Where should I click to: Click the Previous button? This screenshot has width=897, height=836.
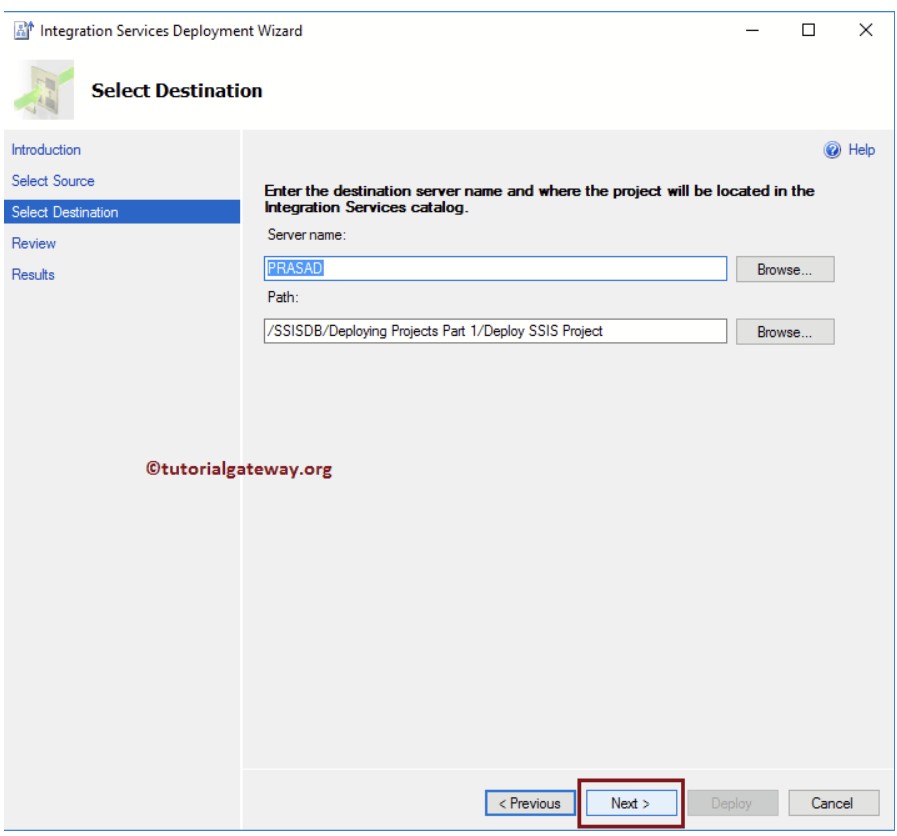point(530,803)
